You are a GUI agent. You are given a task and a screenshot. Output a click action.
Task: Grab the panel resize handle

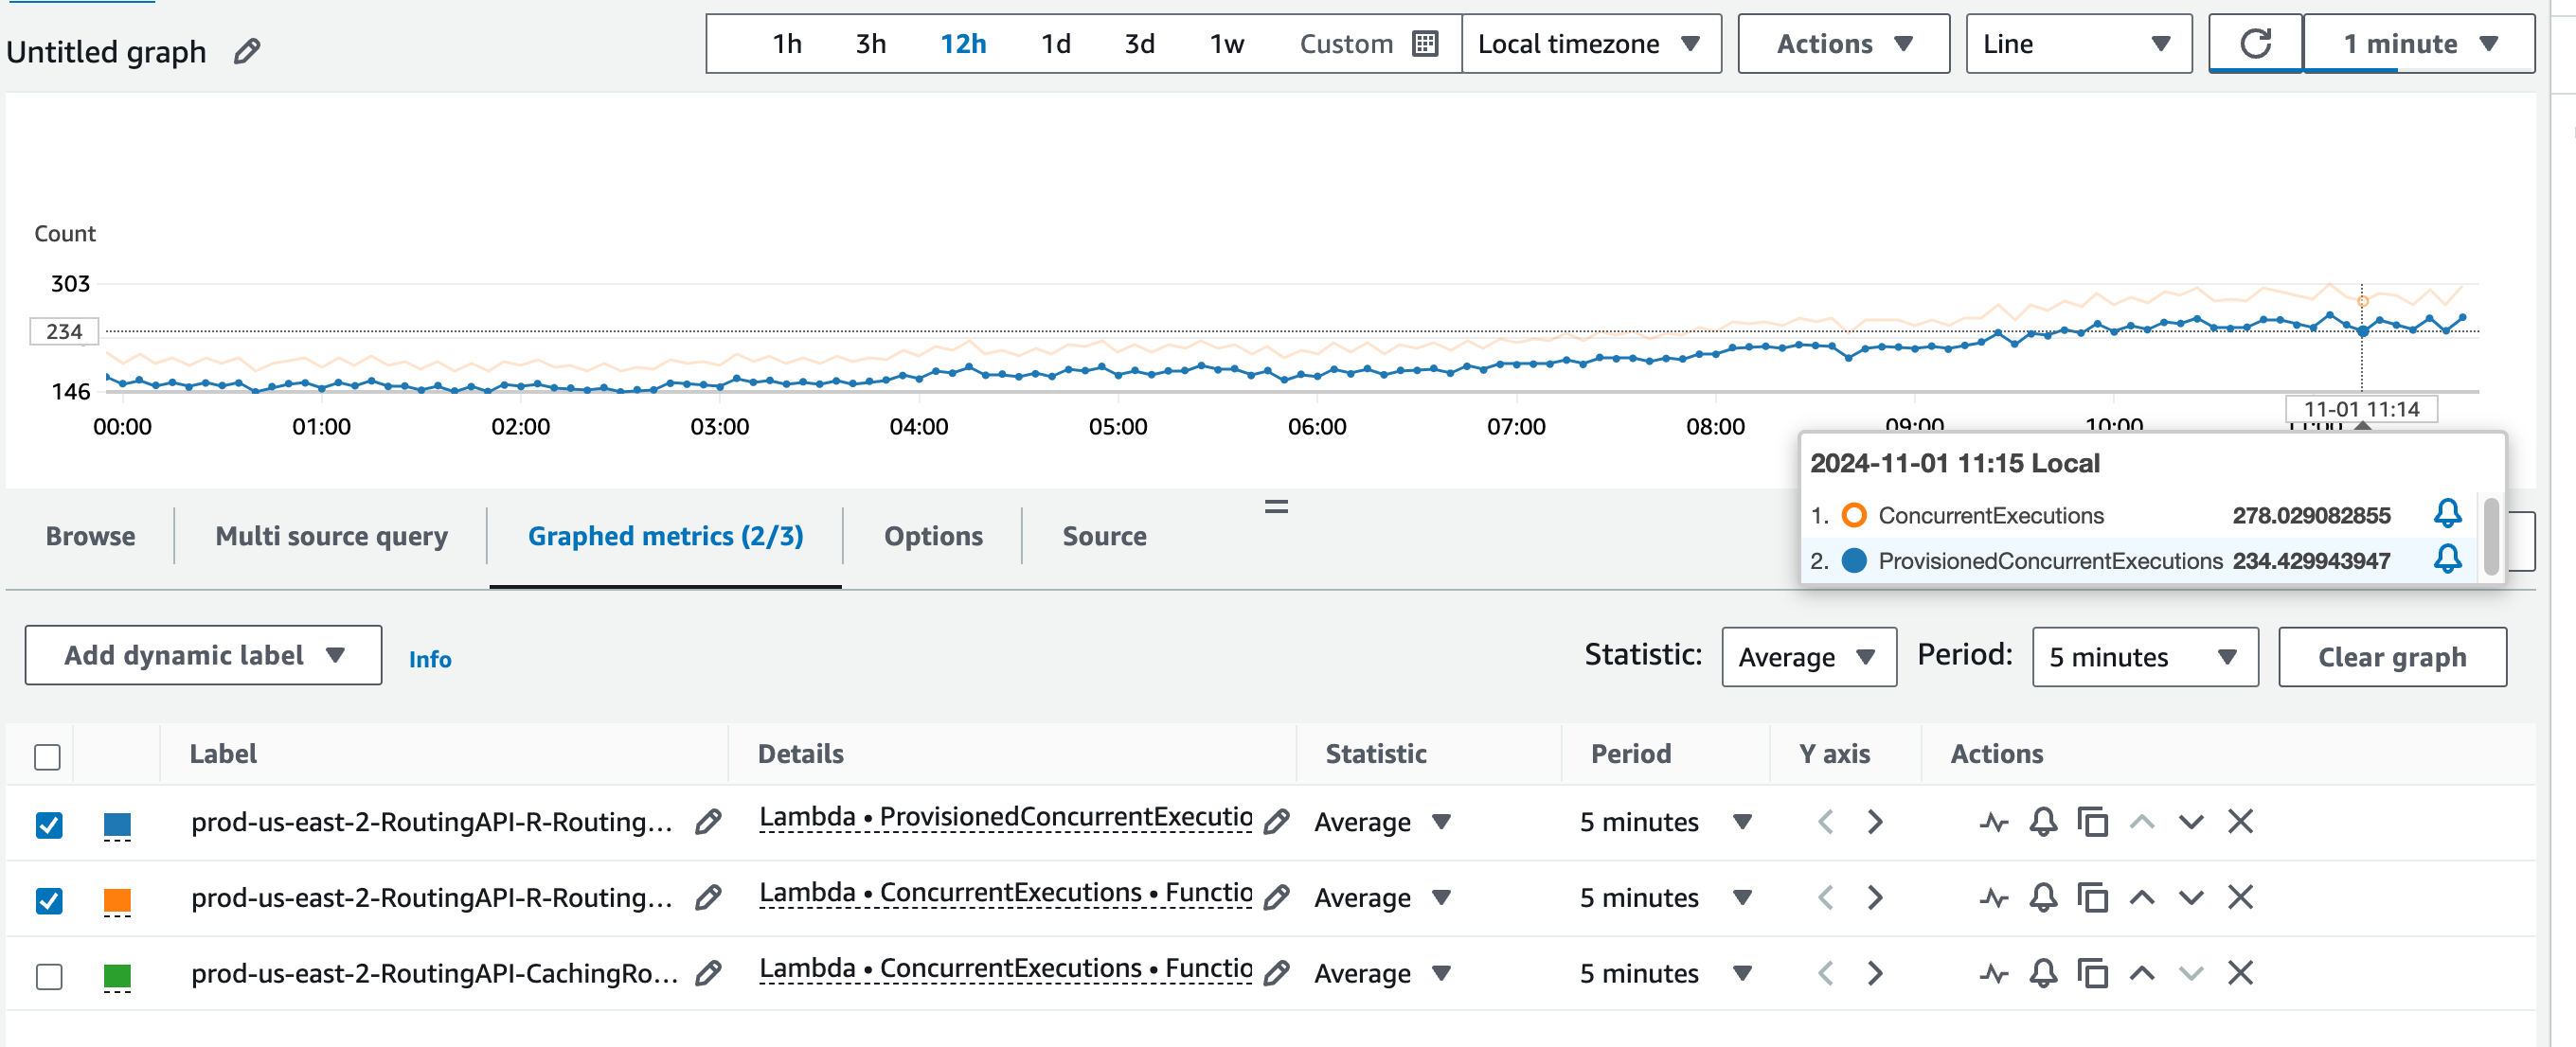pos(1276,506)
